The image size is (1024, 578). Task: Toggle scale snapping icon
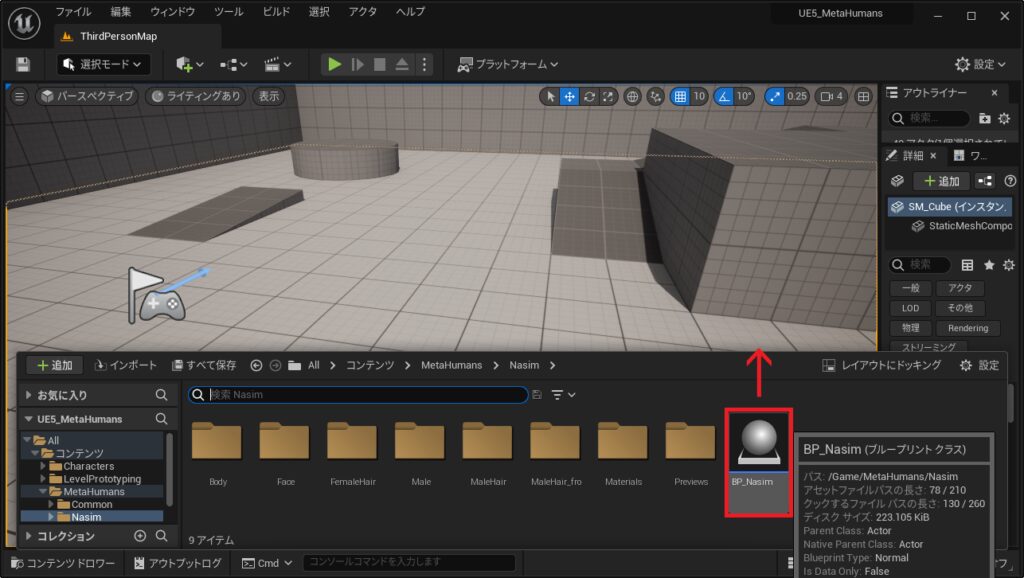point(775,97)
